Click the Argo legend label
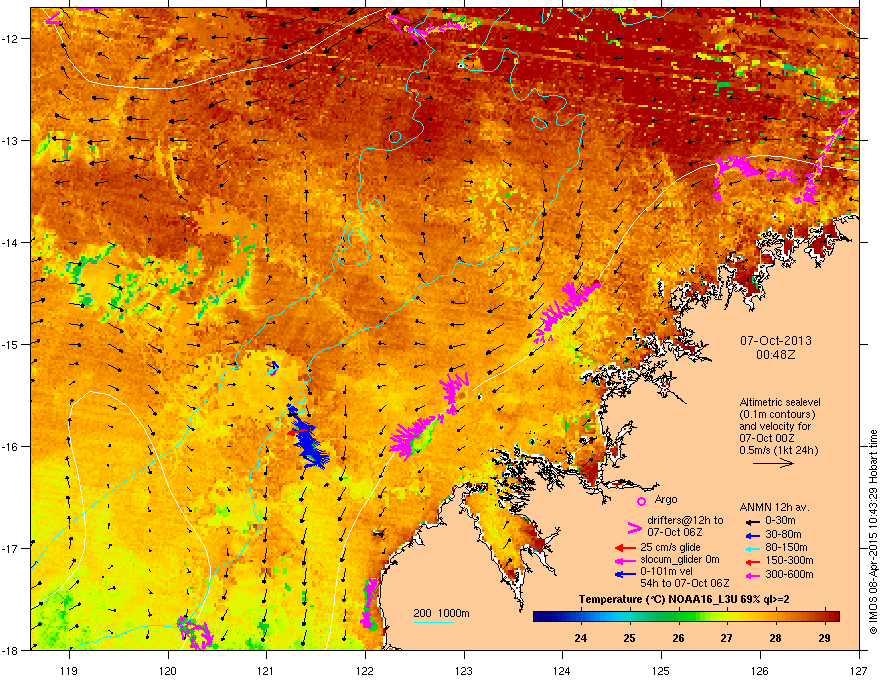The image size is (880, 680). (666, 499)
